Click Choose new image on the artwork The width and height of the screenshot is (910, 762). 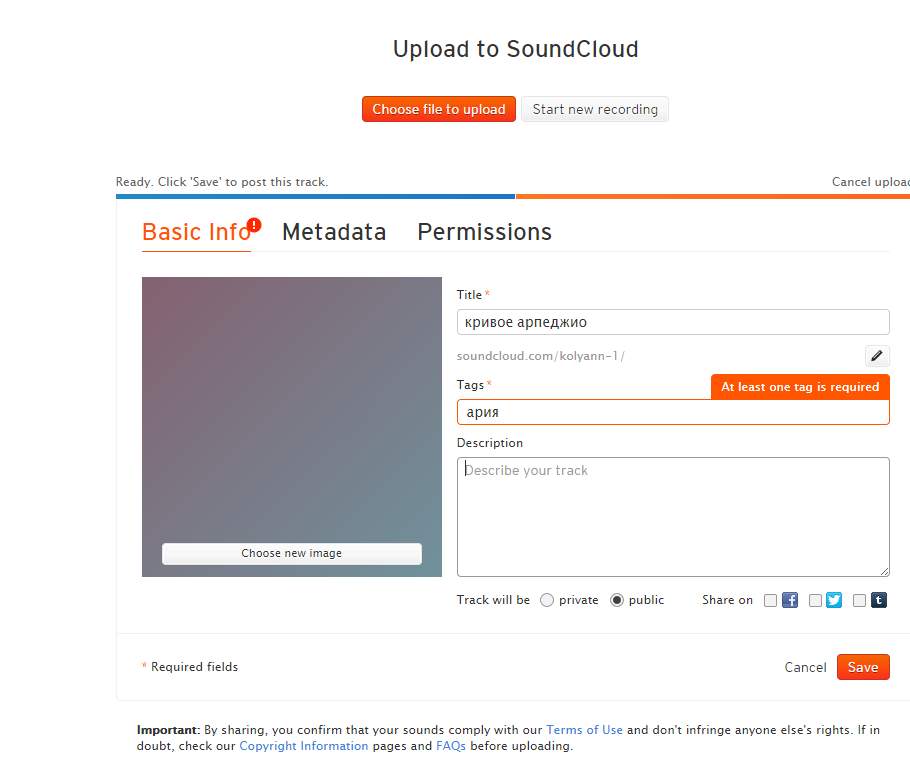[x=292, y=554]
